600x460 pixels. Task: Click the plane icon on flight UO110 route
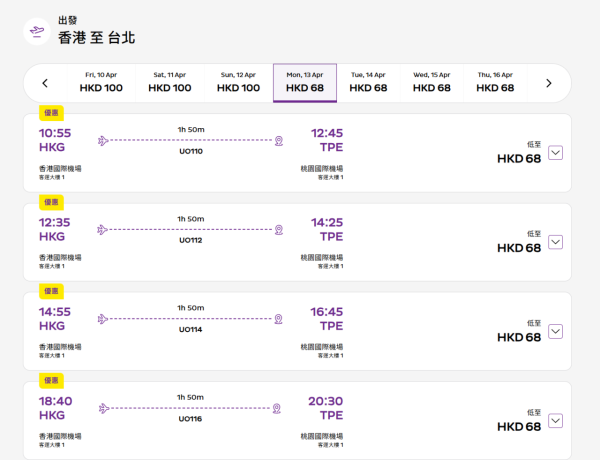[x=102, y=140]
